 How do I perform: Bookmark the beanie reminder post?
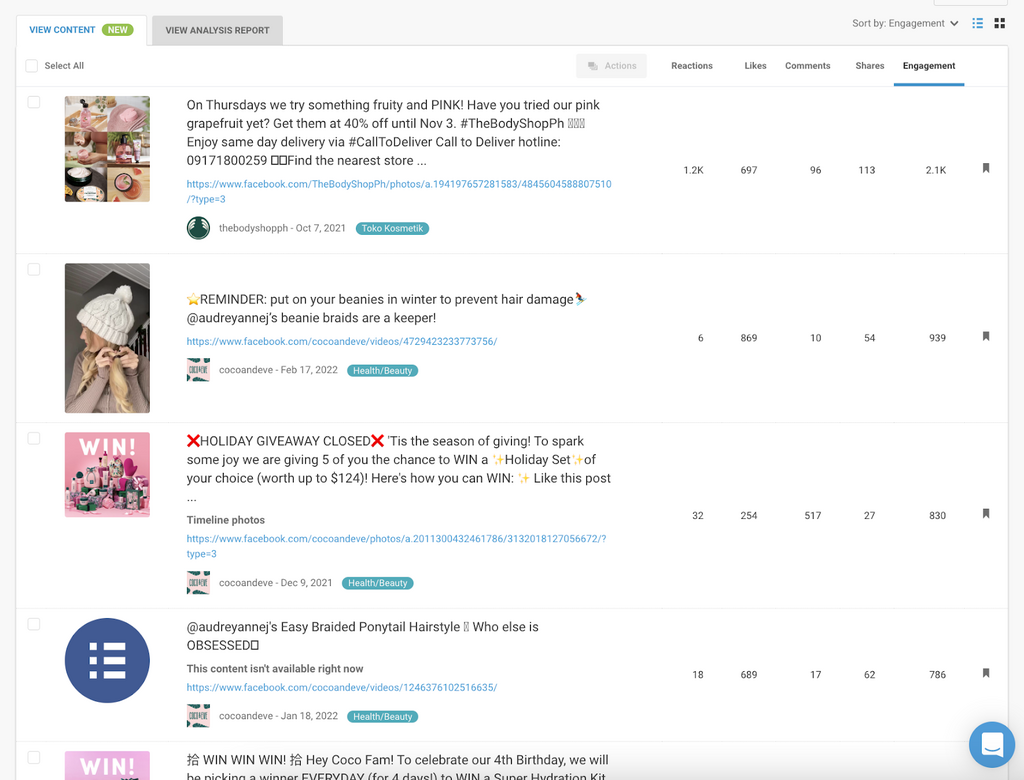(x=986, y=337)
